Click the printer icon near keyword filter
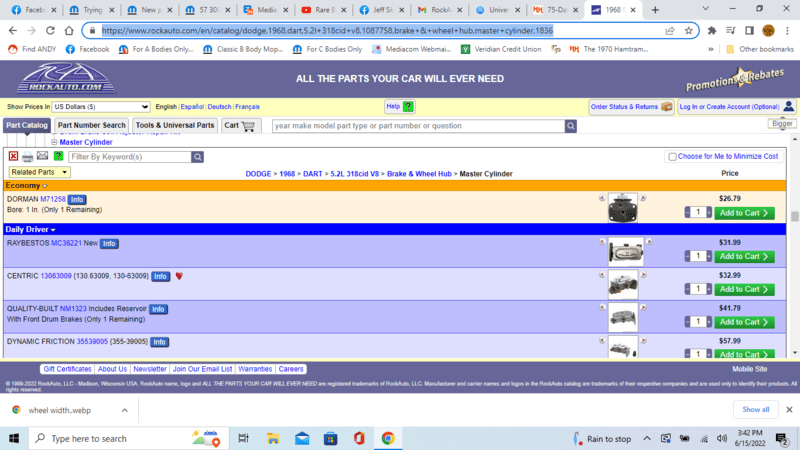This screenshot has width=800, height=450. tap(28, 157)
